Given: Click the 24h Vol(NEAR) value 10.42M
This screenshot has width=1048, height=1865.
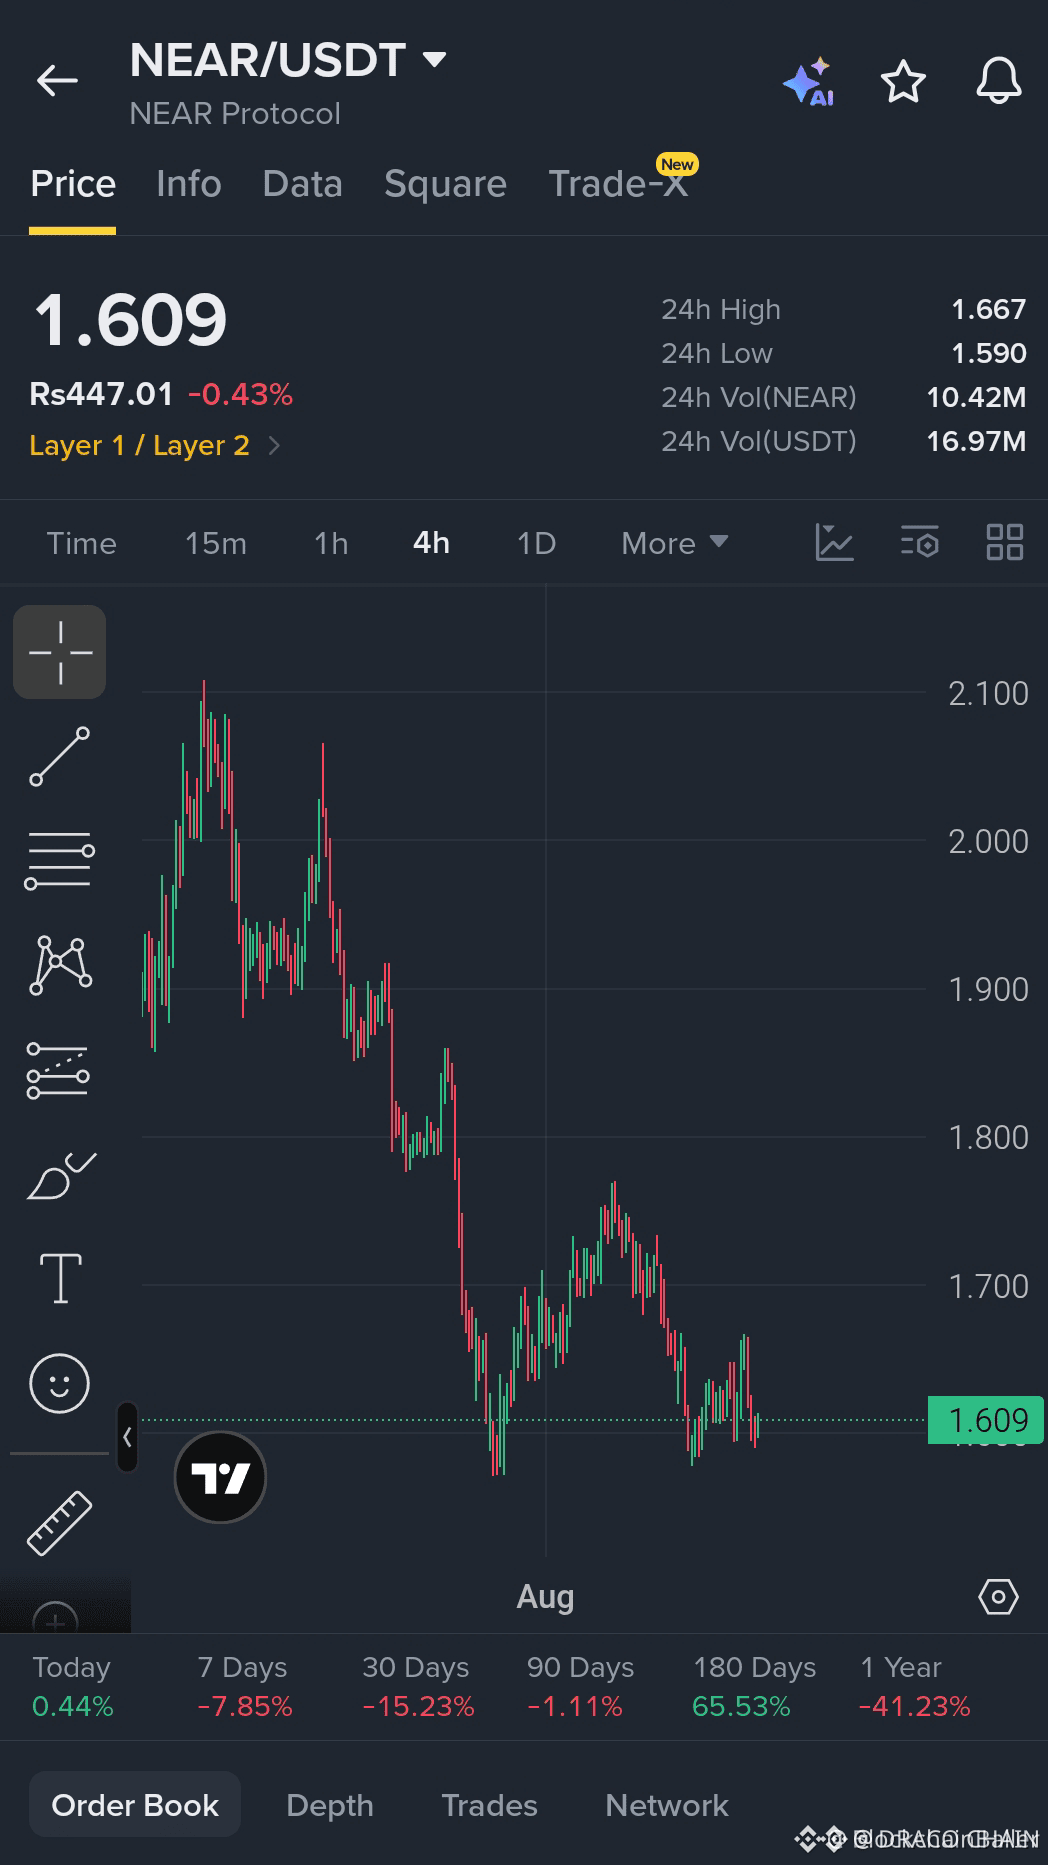Looking at the screenshot, I should [x=976, y=397].
